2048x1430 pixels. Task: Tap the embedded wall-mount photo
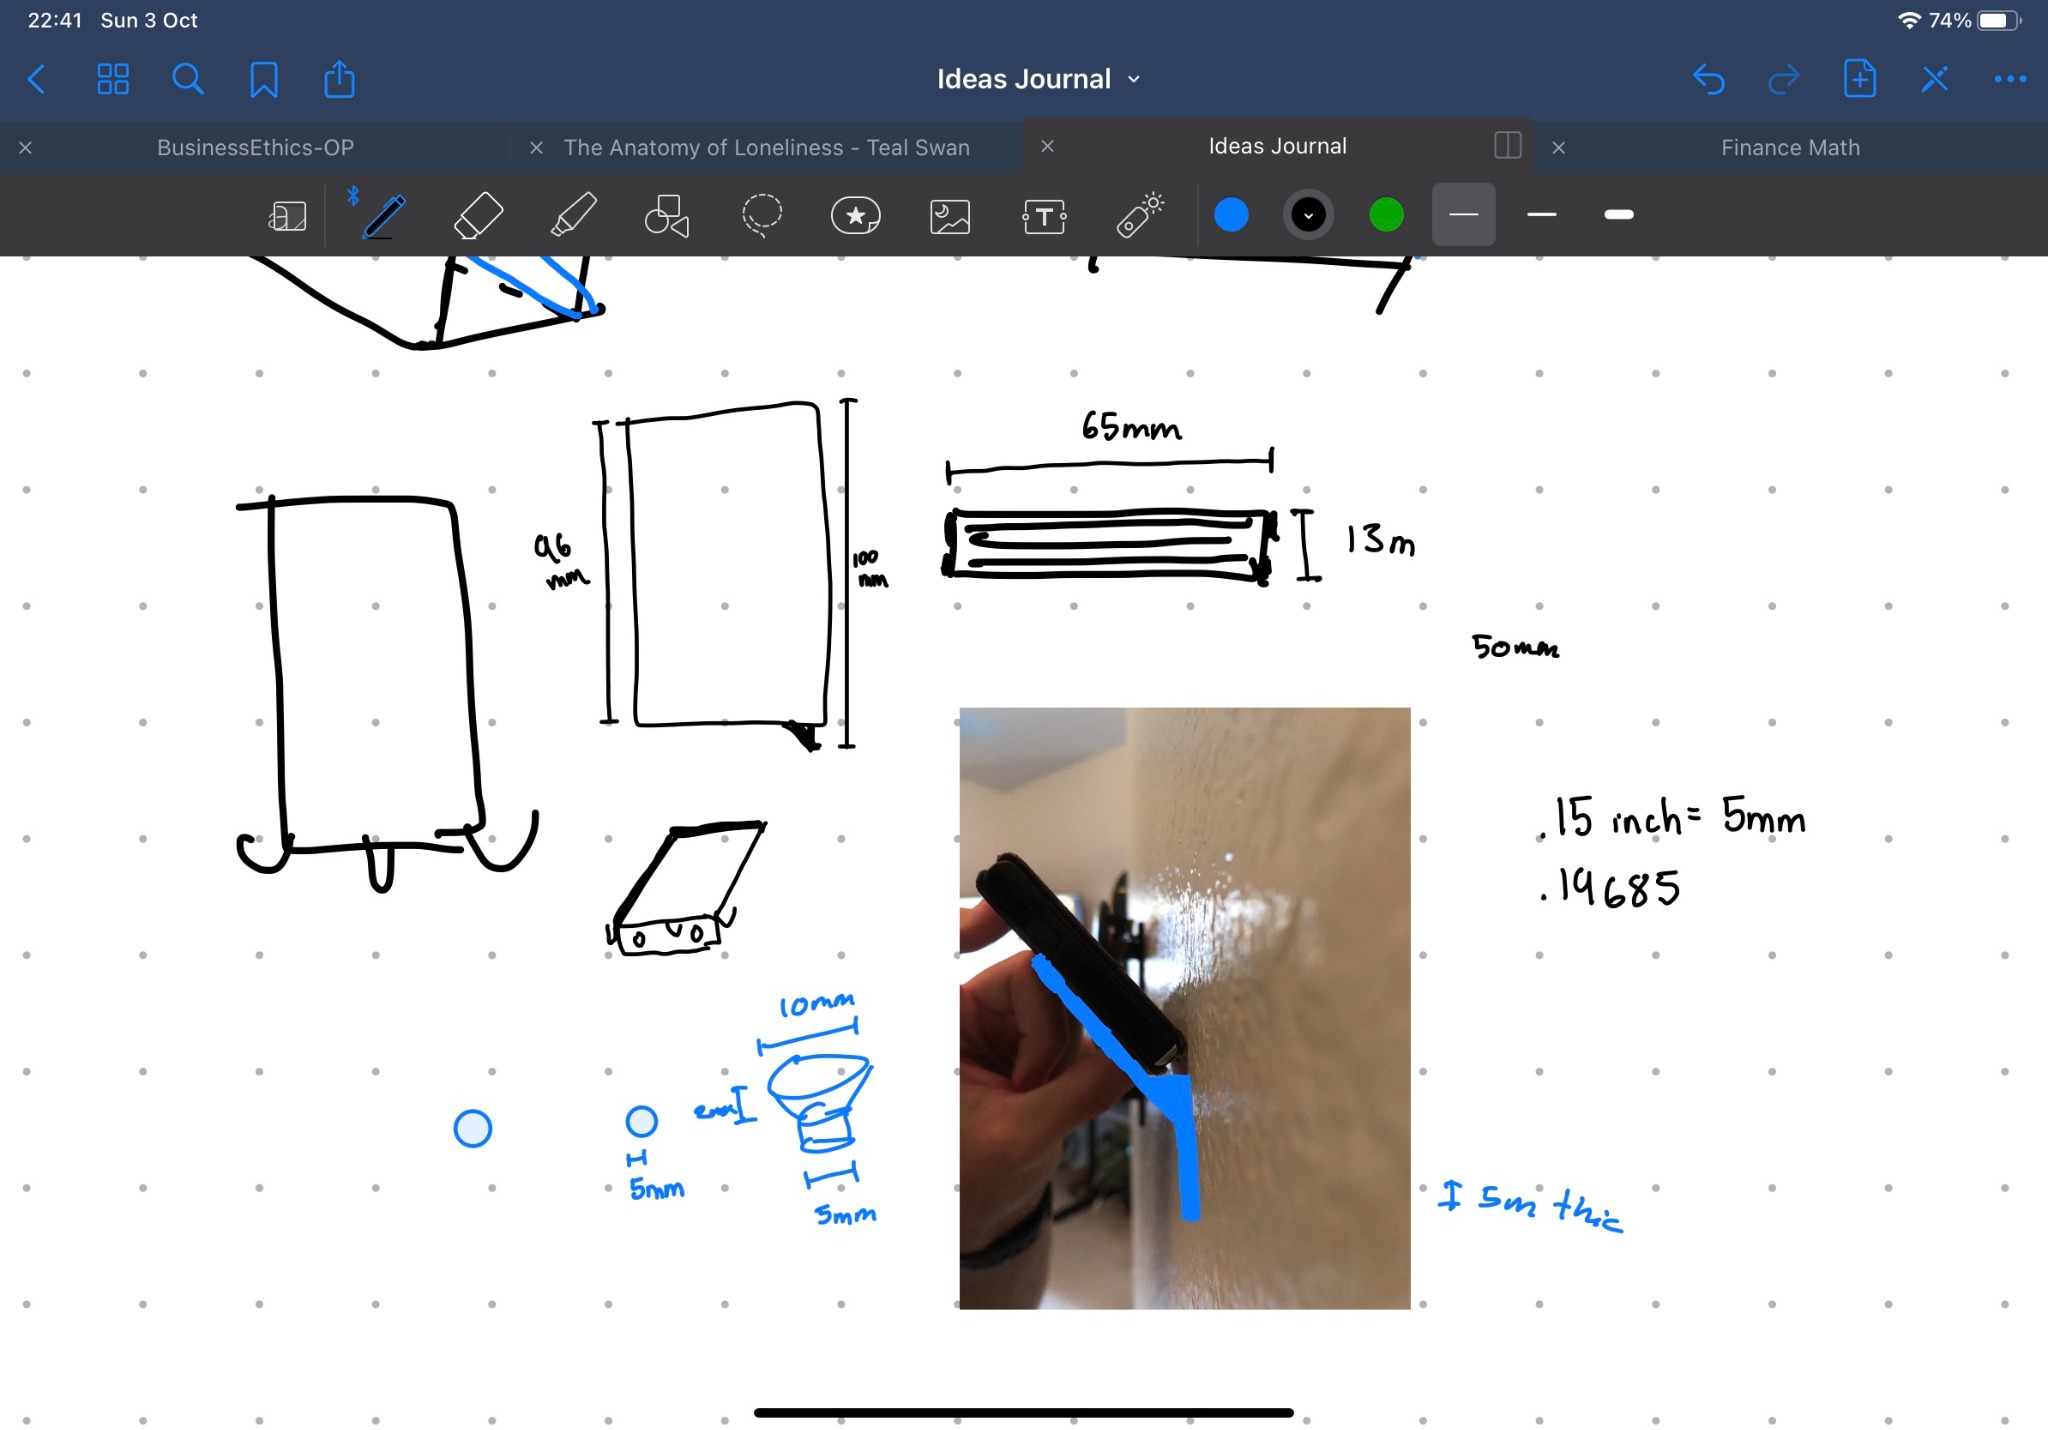pos(1184,1005)
